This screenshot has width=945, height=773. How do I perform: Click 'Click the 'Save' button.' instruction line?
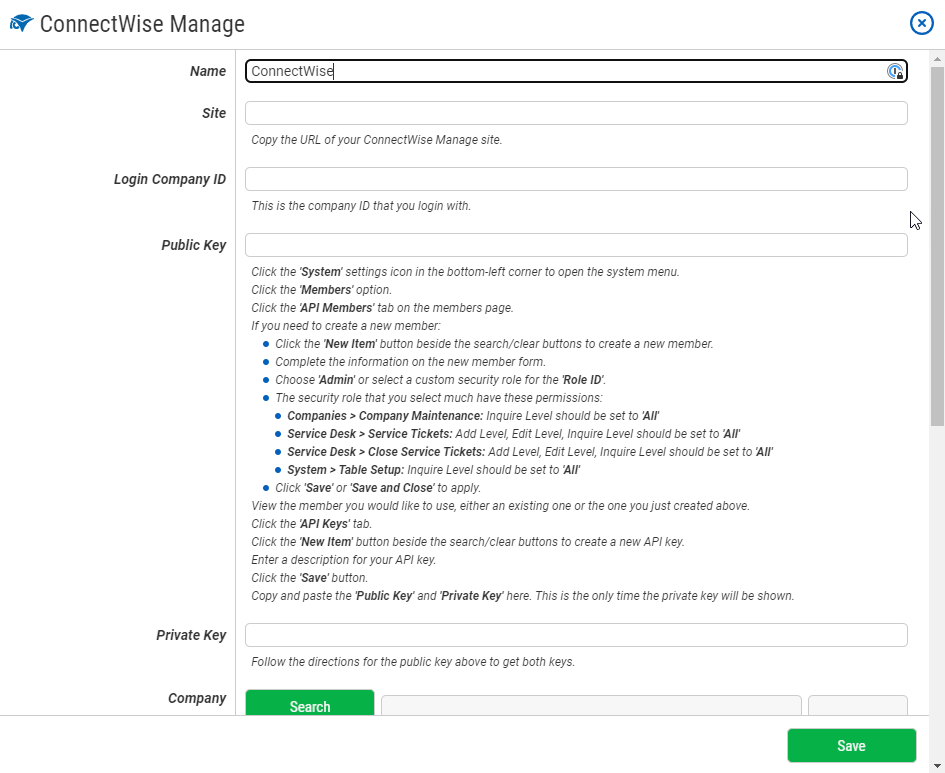coord(309,578)
